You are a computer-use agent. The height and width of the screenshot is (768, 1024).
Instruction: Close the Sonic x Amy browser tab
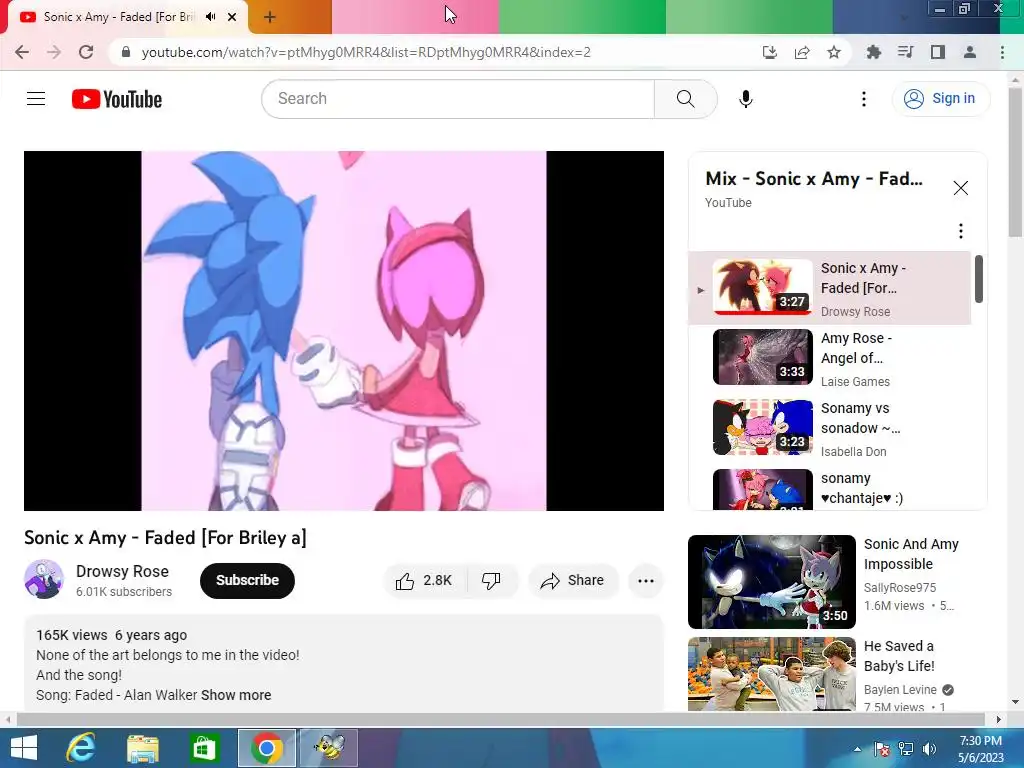tap(232, 17)
